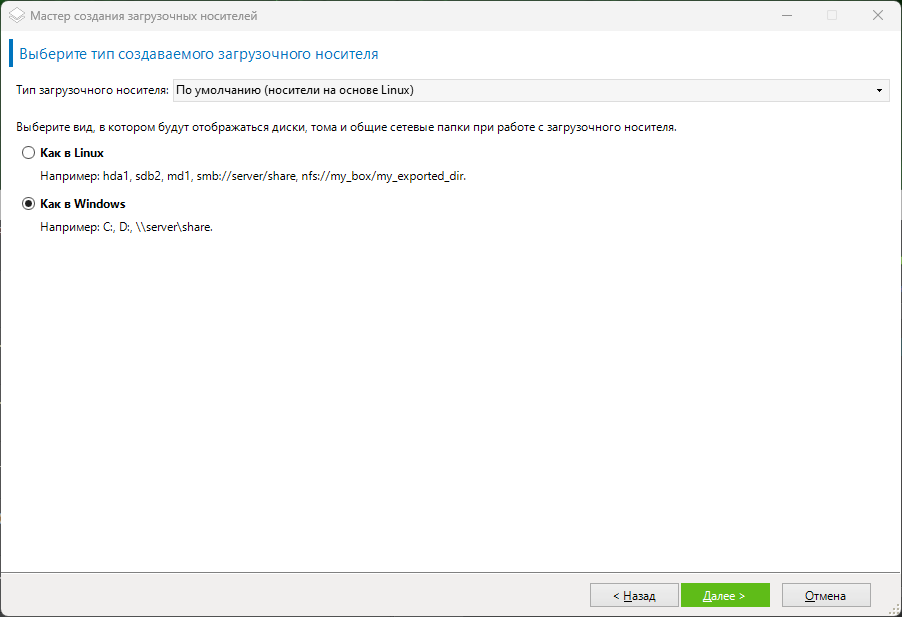Click the Linux example text with hda1, sdb2
This screenshot has width=902, height=617.
253,176
